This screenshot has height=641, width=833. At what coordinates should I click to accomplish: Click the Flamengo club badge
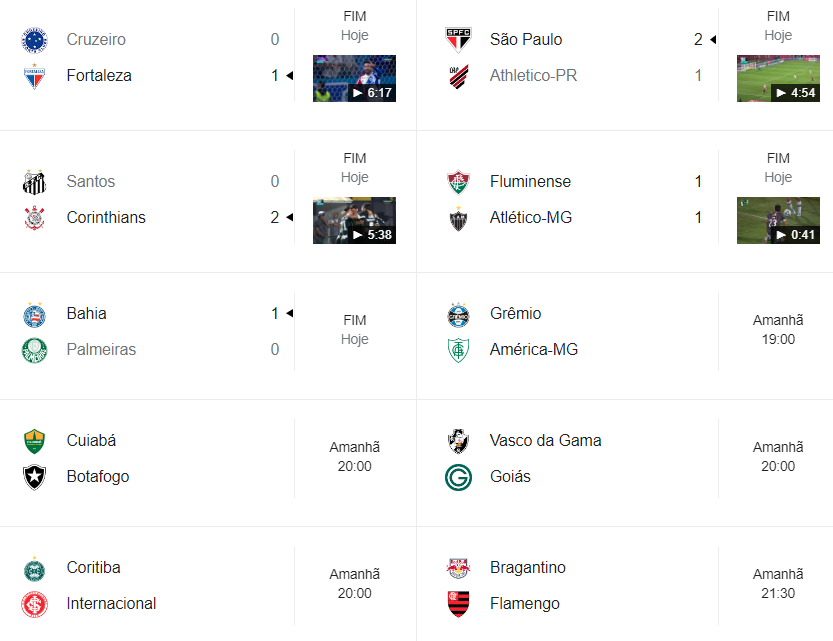458,604
